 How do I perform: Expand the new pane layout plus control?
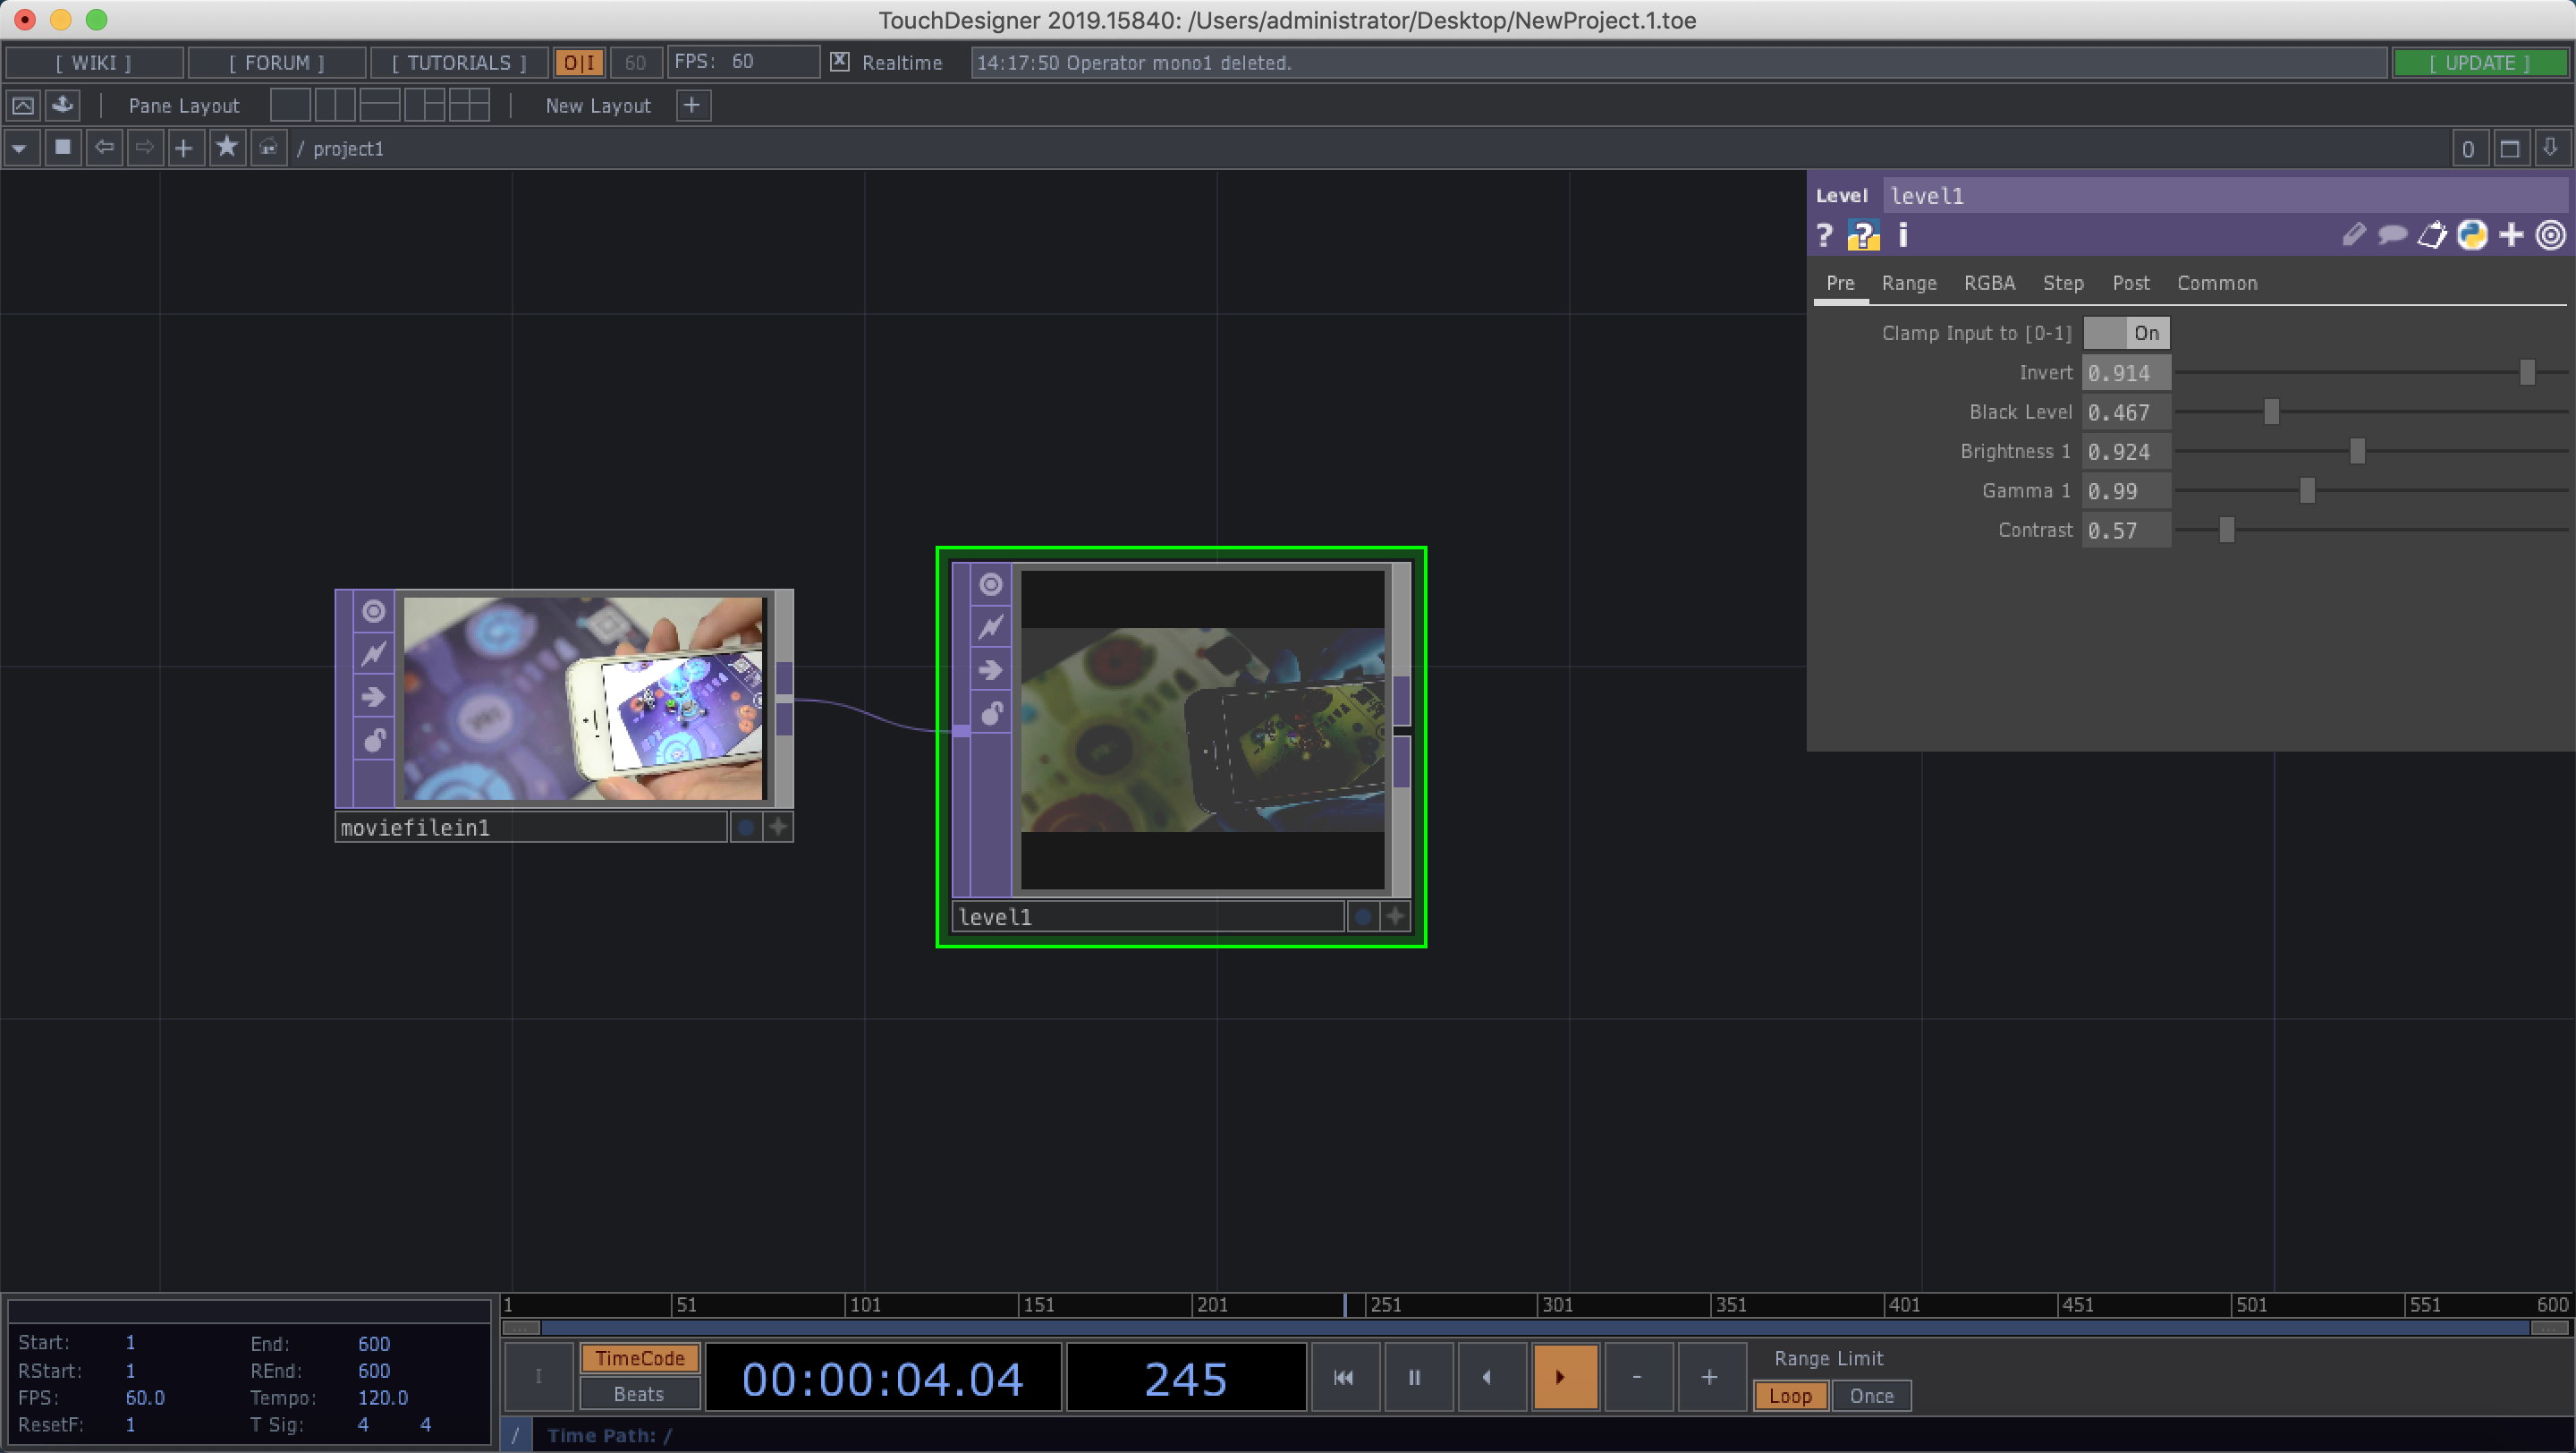tap(692, 105)
